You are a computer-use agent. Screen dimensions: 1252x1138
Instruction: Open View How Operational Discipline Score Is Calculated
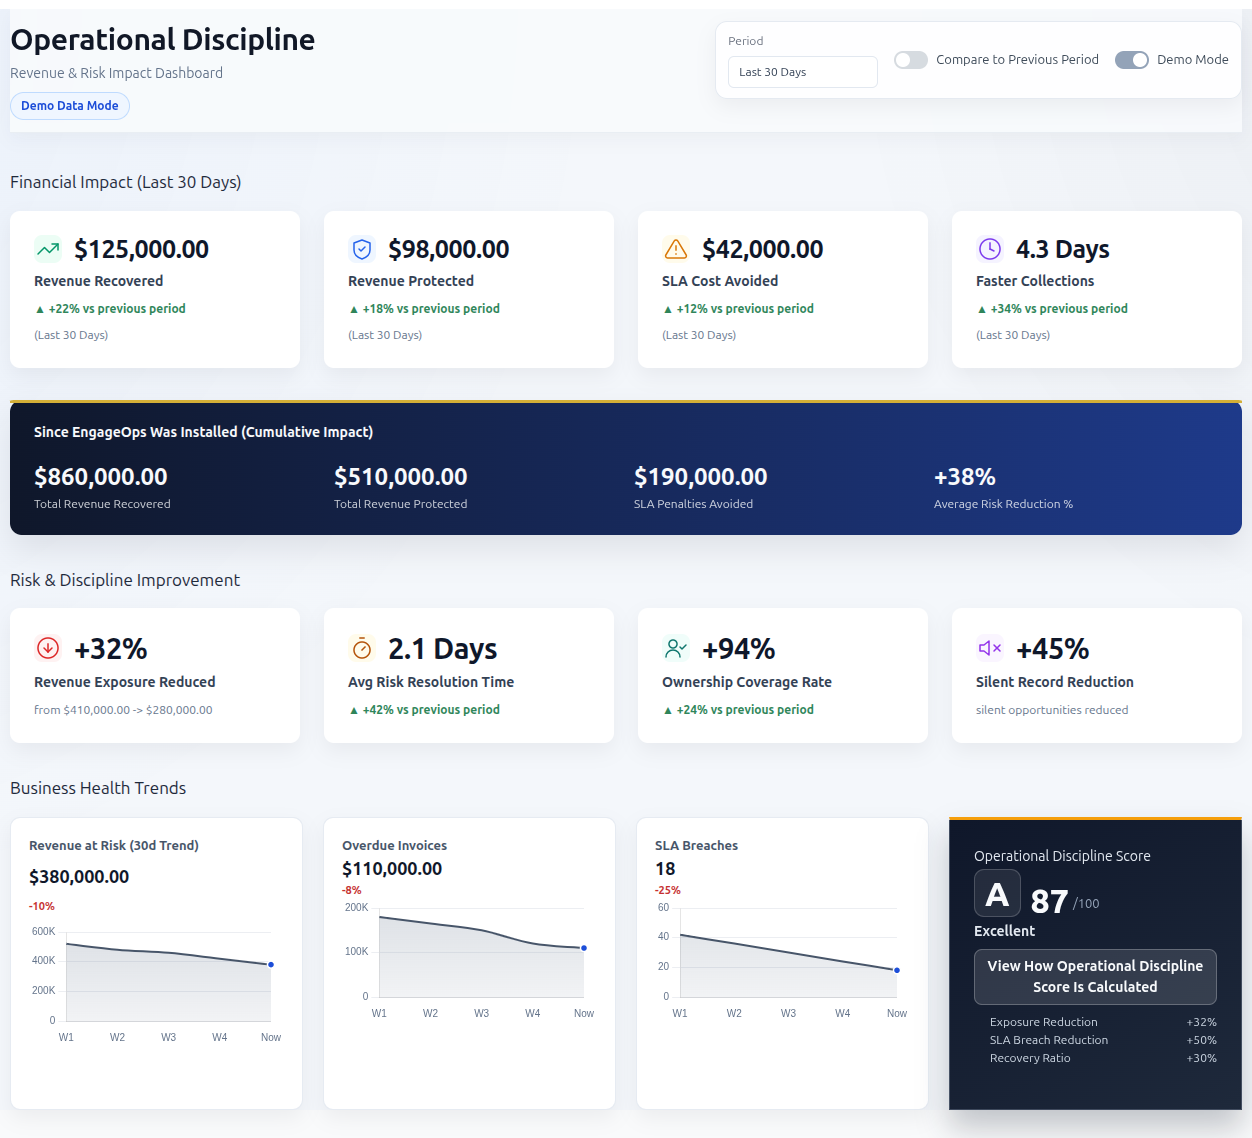point(1095,977)
